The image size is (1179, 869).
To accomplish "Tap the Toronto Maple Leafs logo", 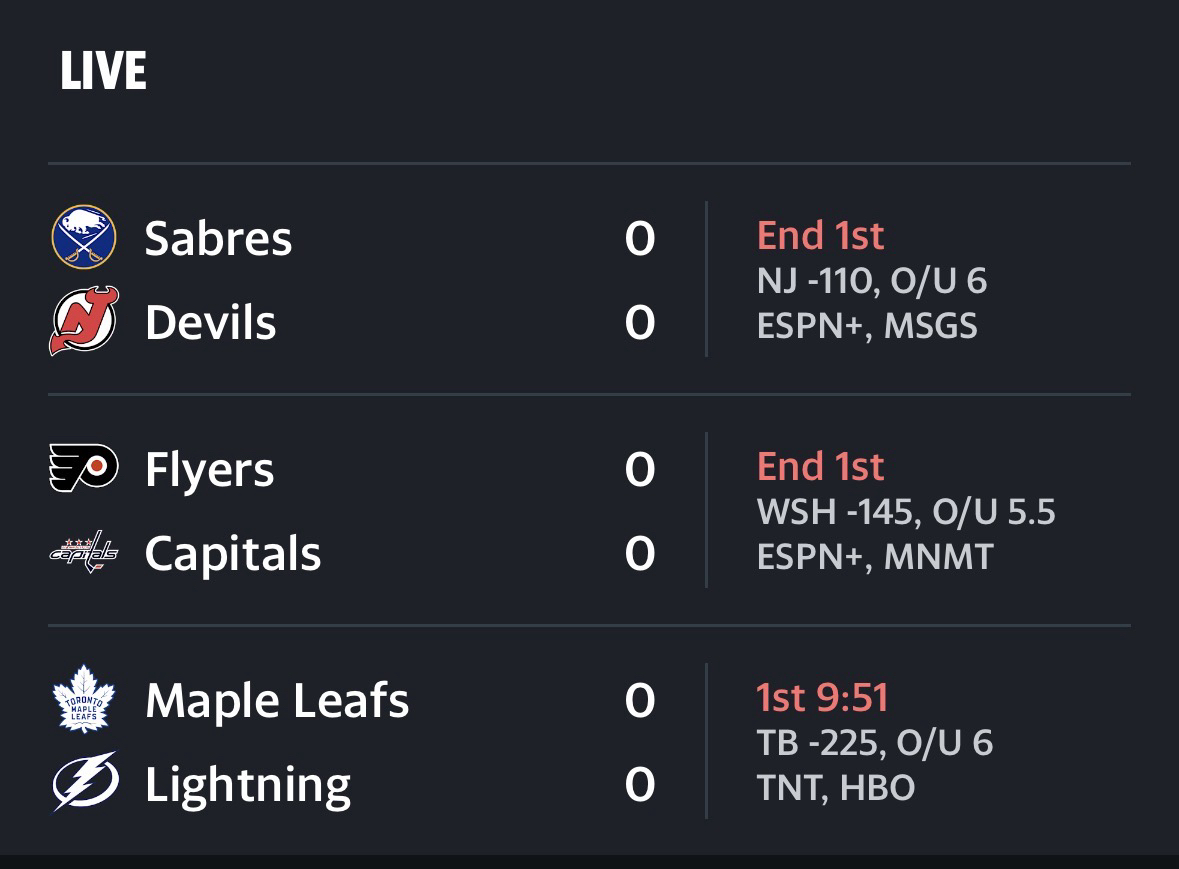I will (x=84, y=700).
